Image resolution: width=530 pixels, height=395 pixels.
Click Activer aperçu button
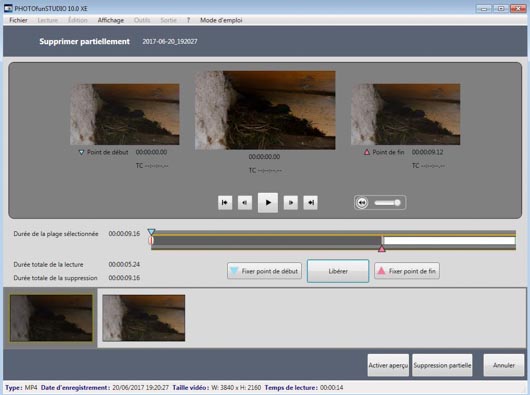click(388, 365)
